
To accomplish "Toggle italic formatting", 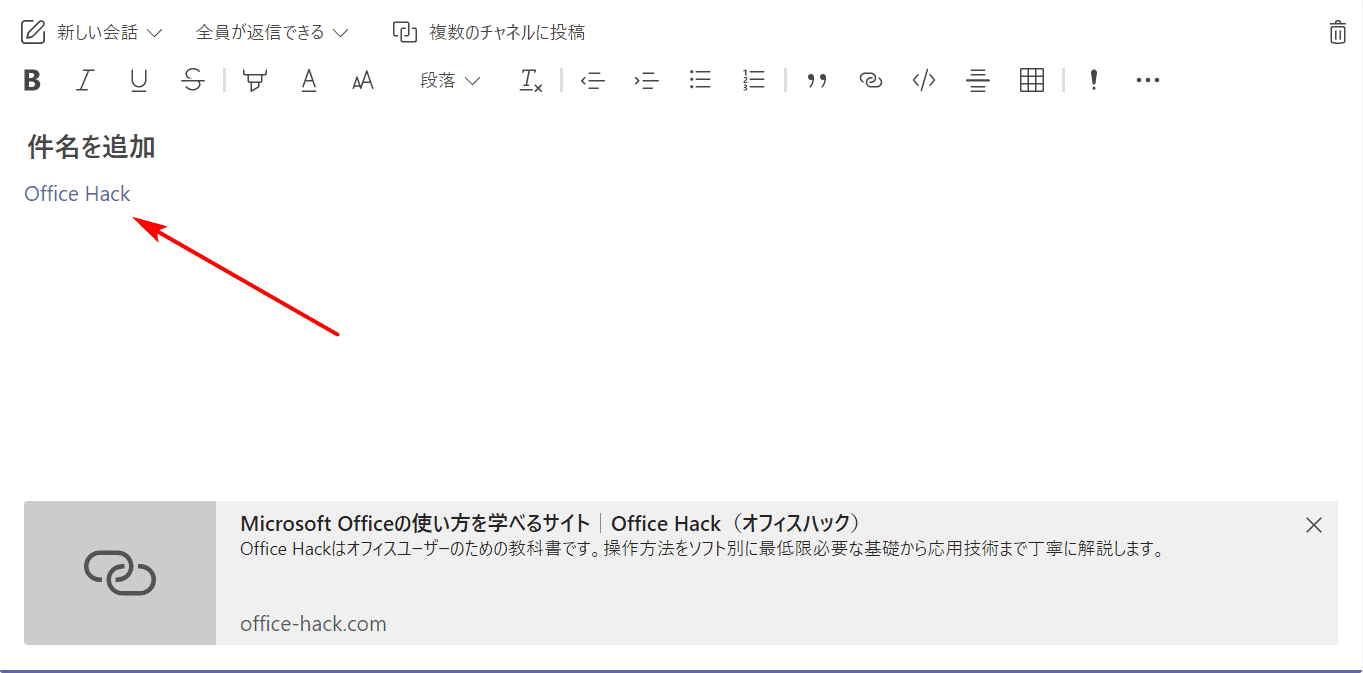I will pyautogui.click(x=85, y=81).
